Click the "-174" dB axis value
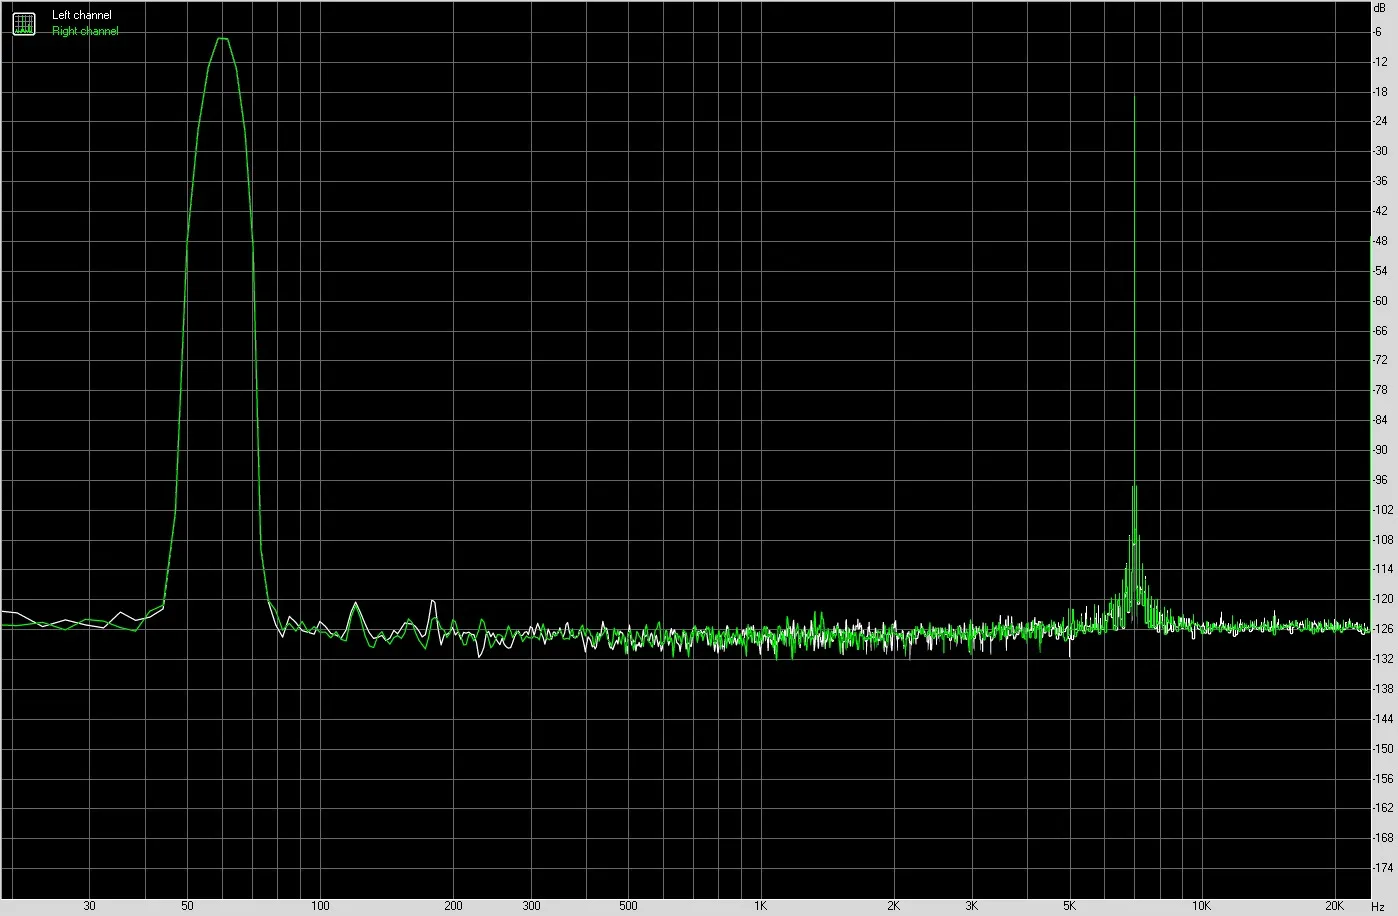Screen dimensions: 1398x916 (1383, 867)
